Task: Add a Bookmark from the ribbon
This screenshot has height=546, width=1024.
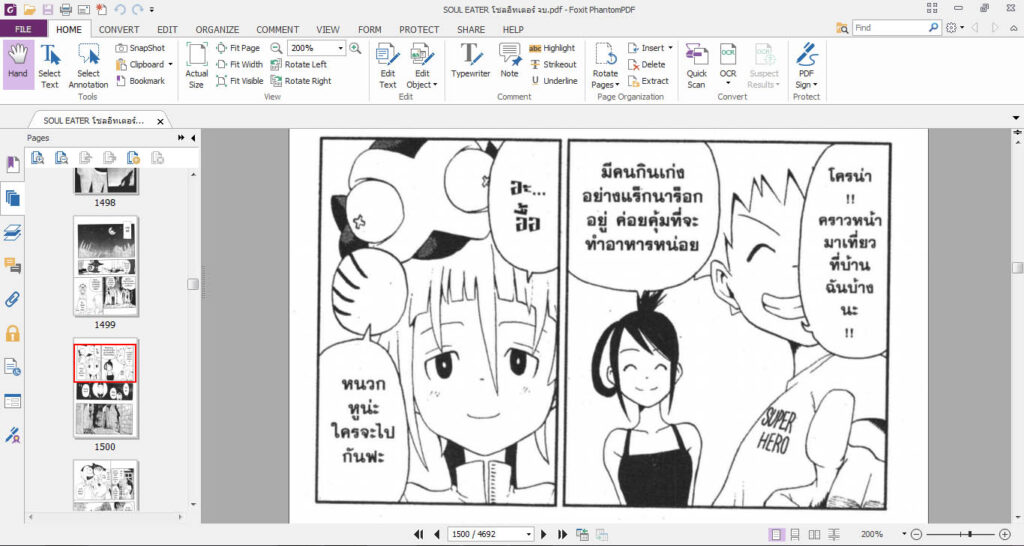Action: 140,81
